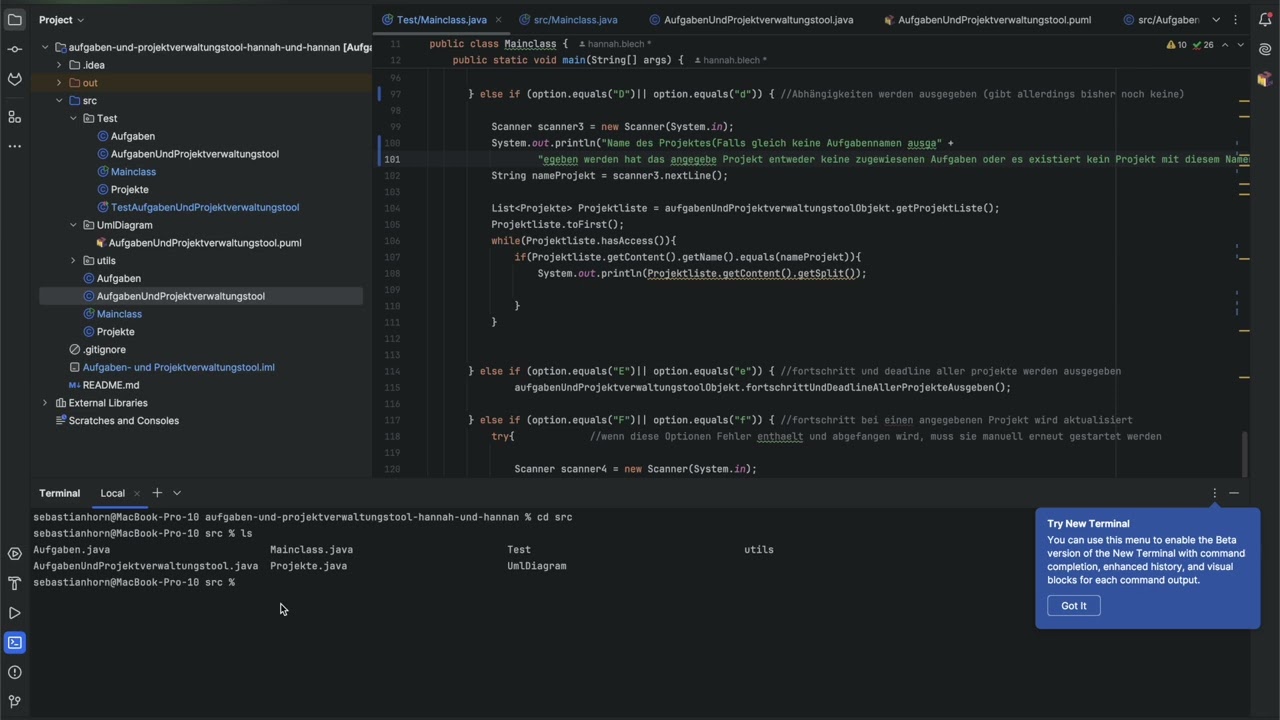
Task: Open the Commit tool window
Action: [x=14, y=49]
